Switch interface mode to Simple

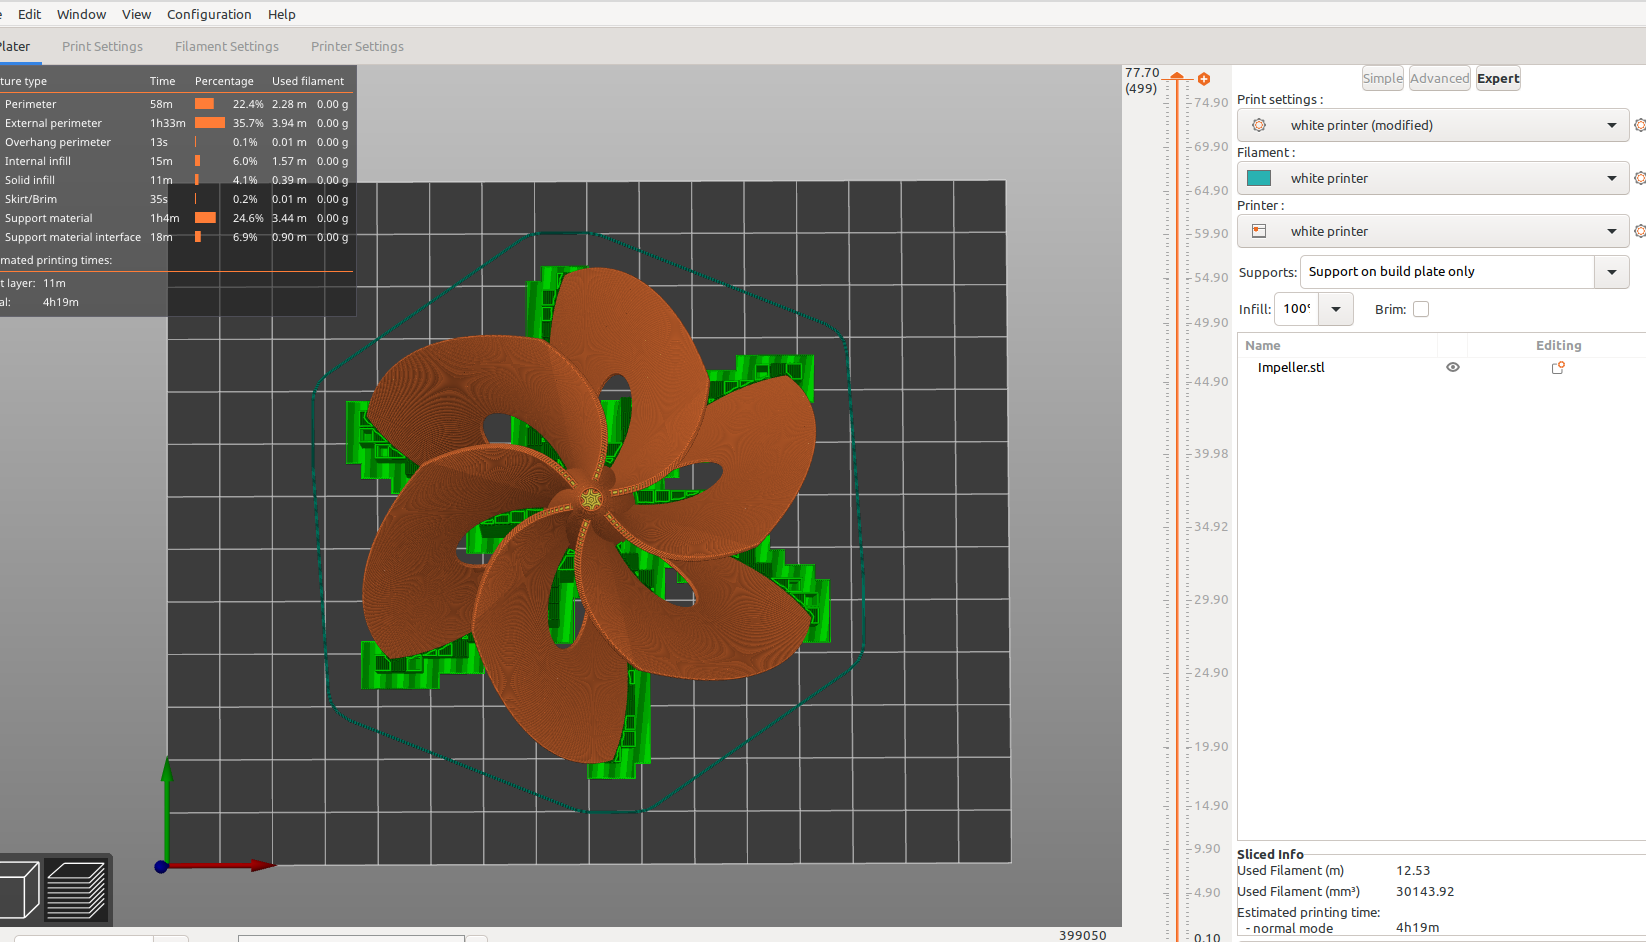pyautogui.click(x=1382, y=78)
